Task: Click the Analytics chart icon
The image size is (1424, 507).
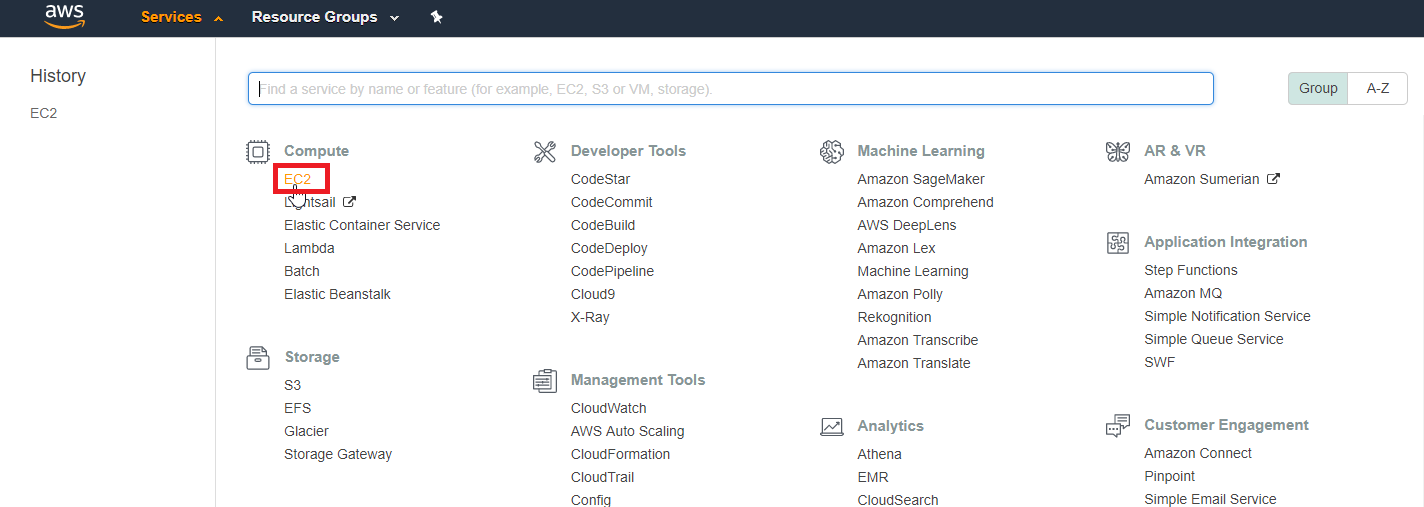Action: [x=832, y=427]
